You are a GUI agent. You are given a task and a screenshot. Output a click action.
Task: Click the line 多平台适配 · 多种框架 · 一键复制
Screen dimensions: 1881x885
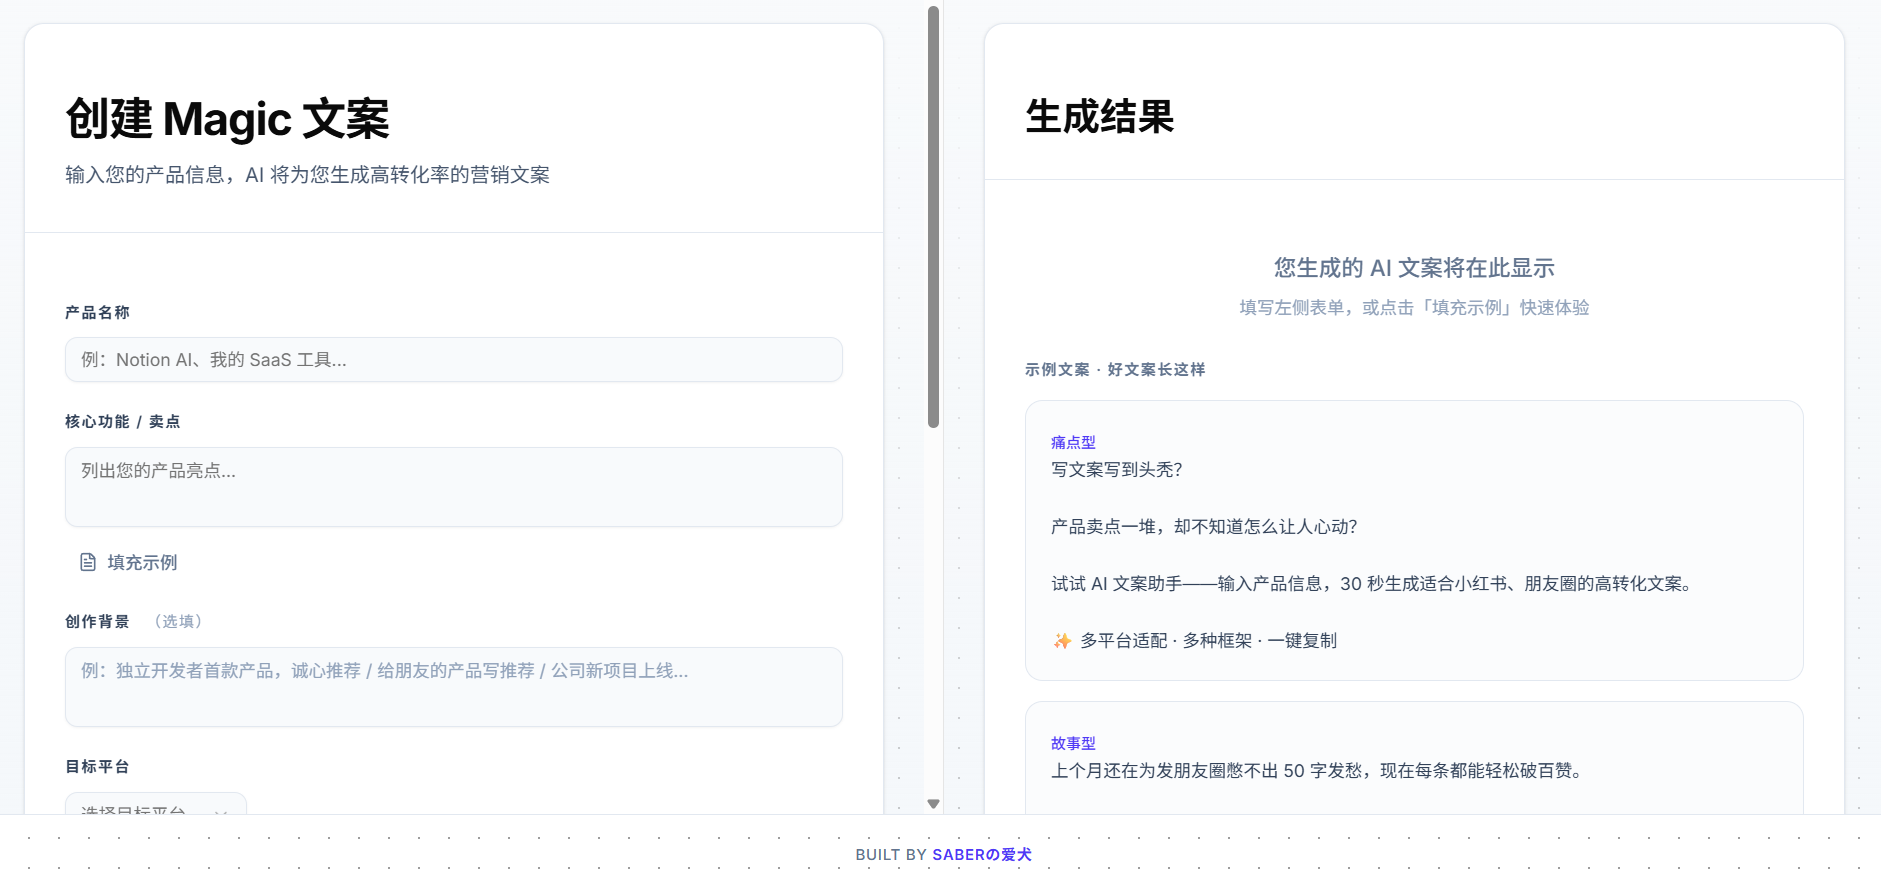[x=1208, y=641]
